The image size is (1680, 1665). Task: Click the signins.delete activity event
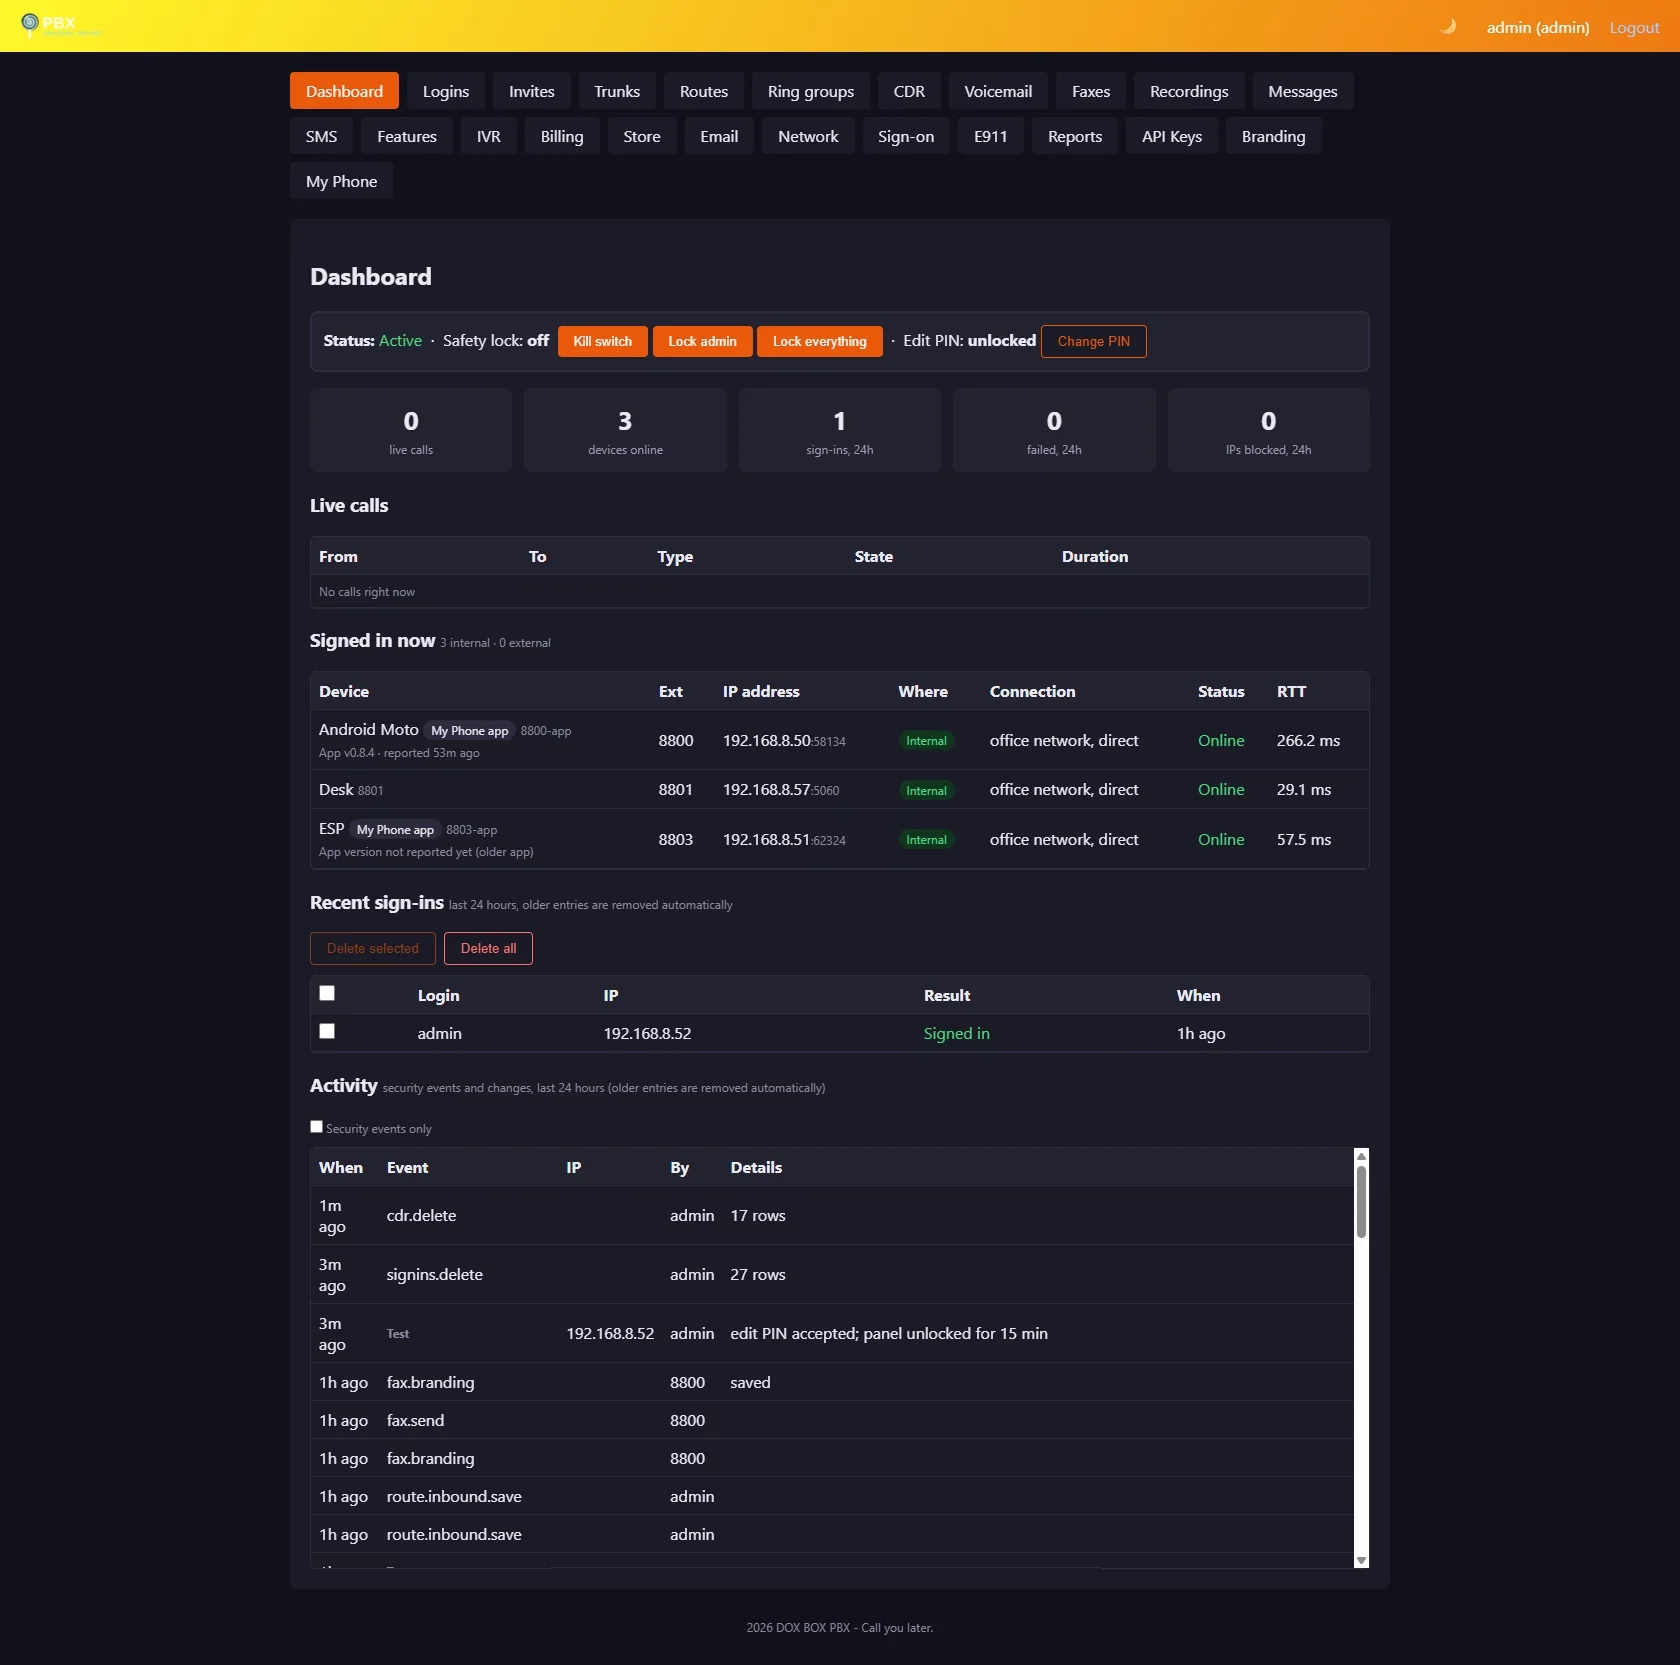tap(435, 1274)
